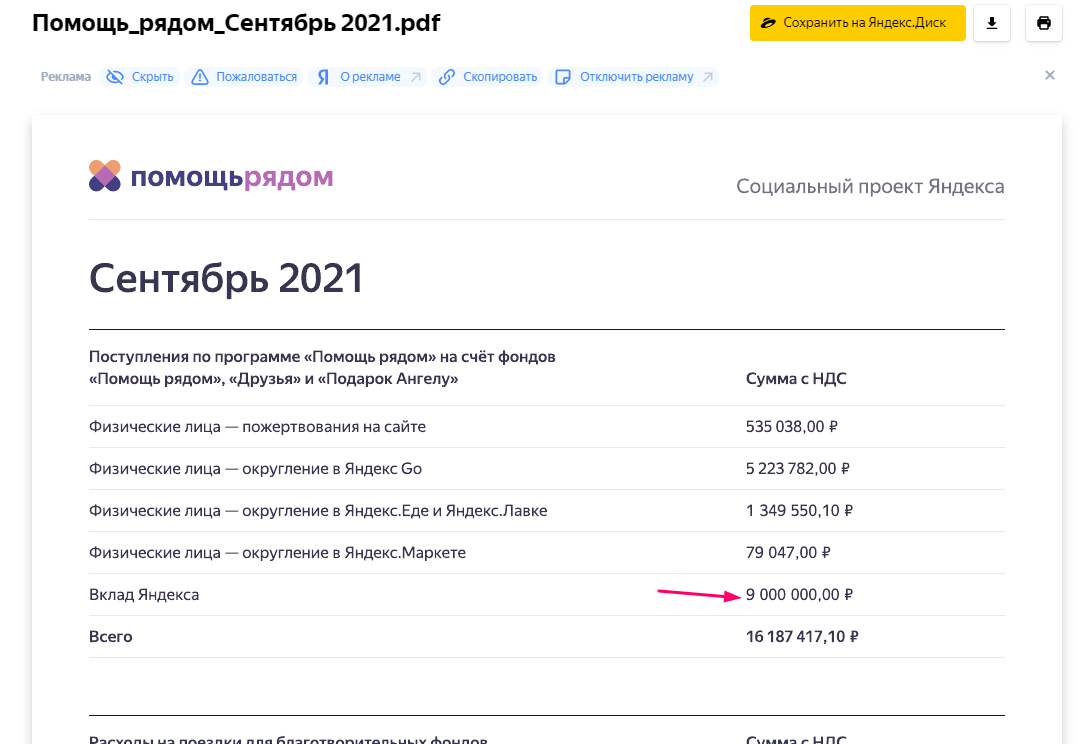The image size is (1088, 744).
Task: Save file to Yandex Disk
Action: 857,23
